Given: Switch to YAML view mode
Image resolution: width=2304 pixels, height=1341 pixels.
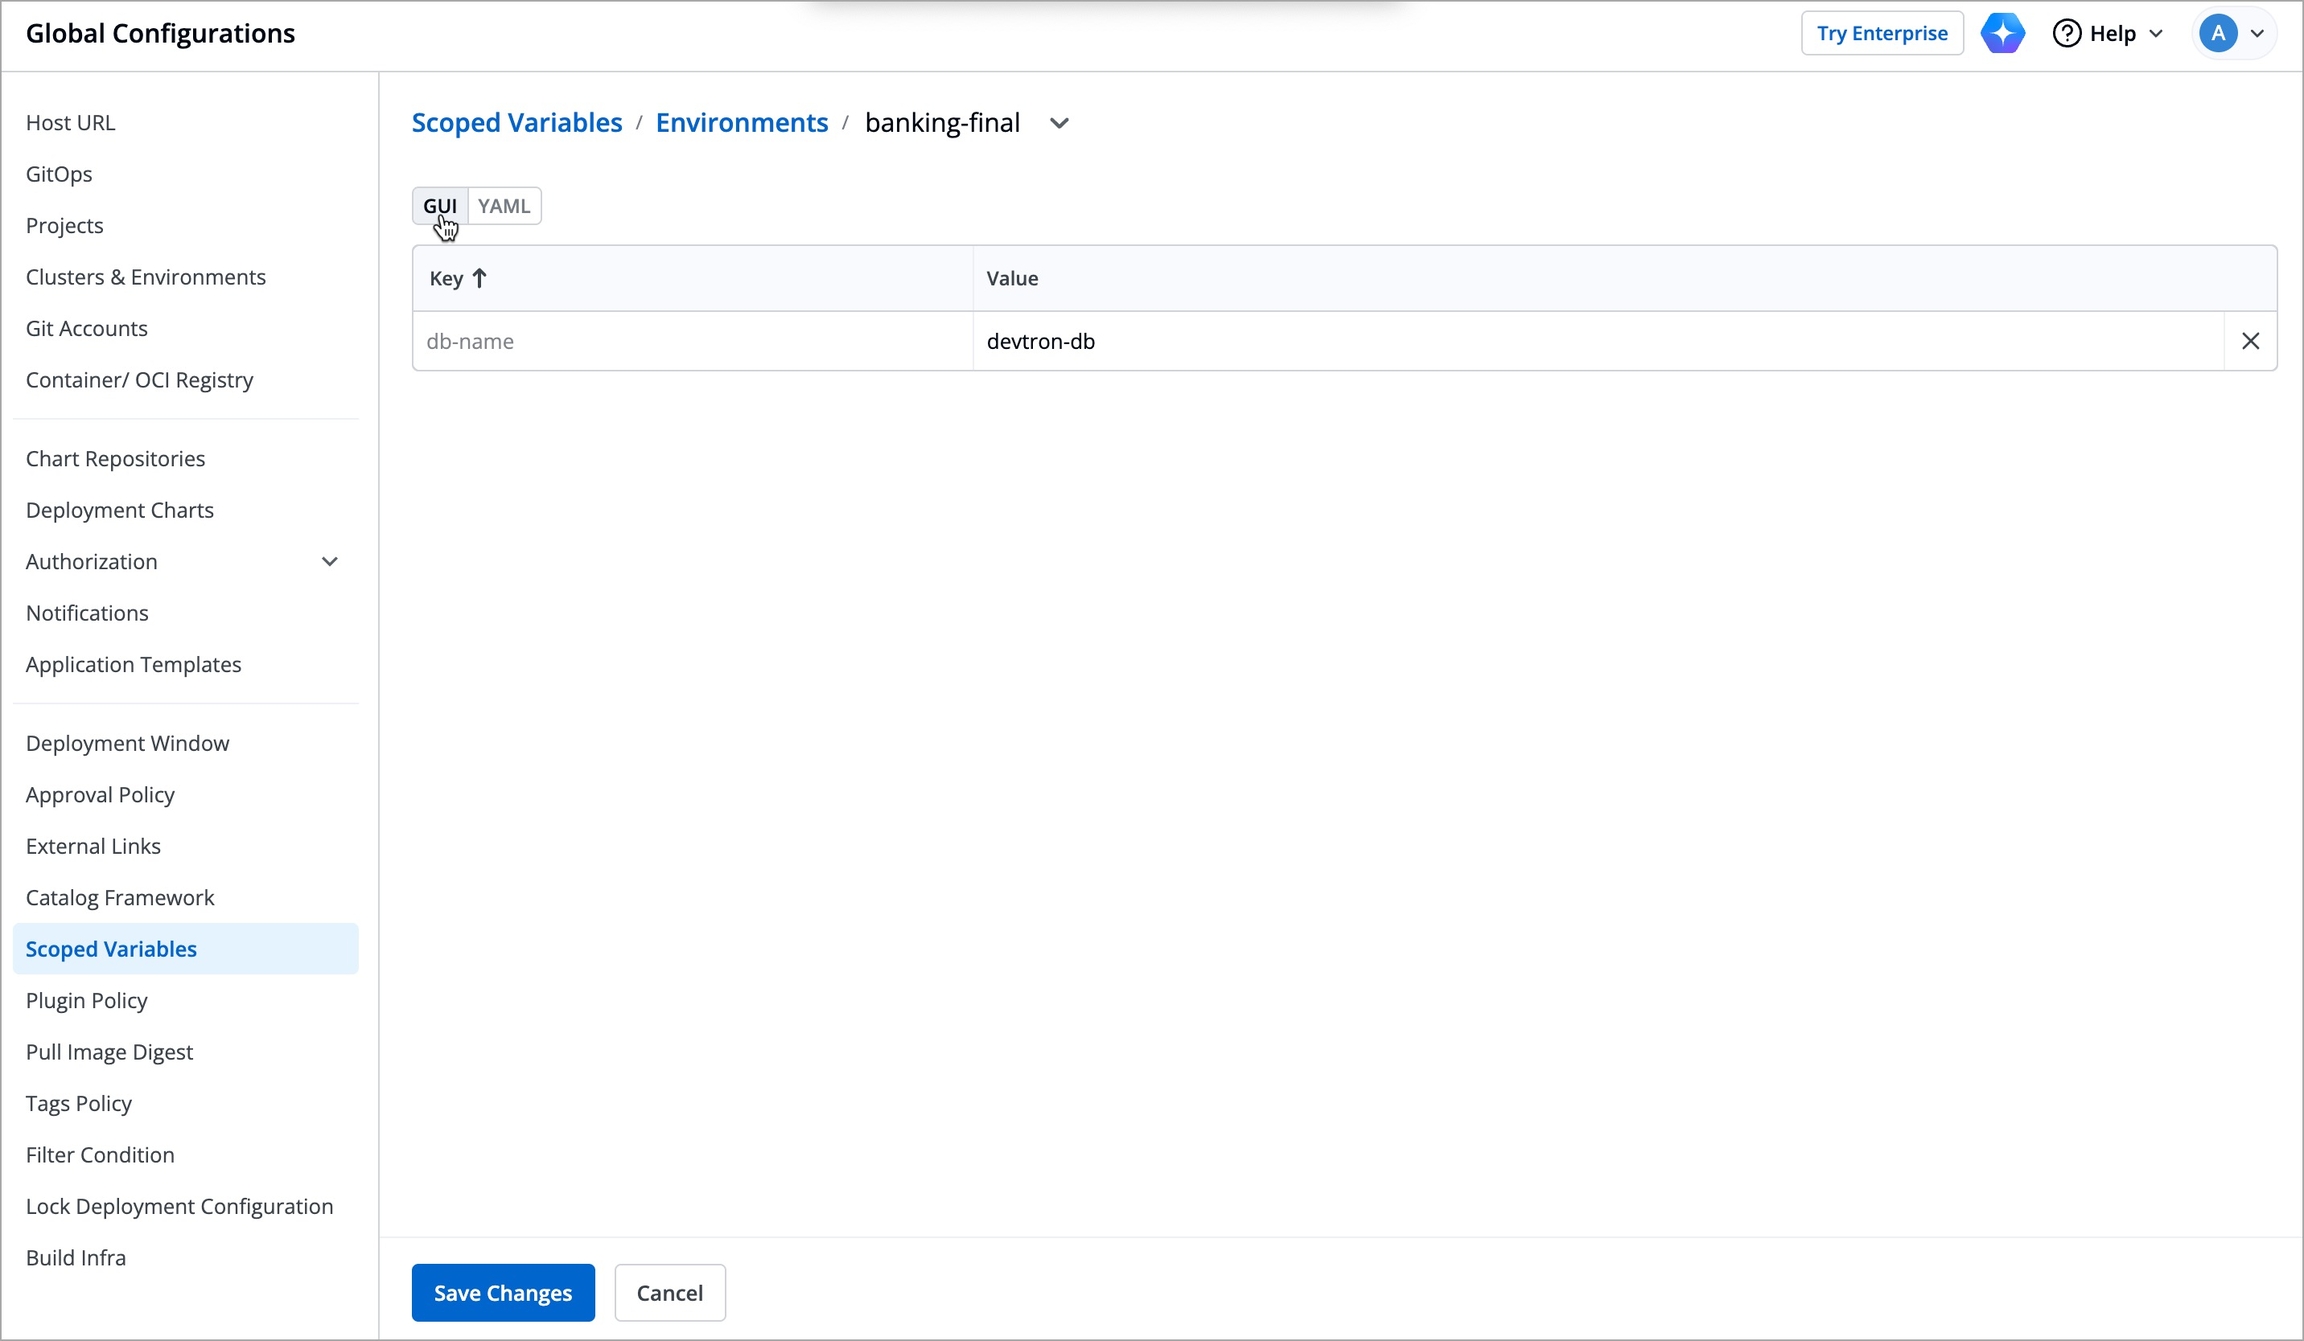Looking at the screenshot, I should [504, 206].
